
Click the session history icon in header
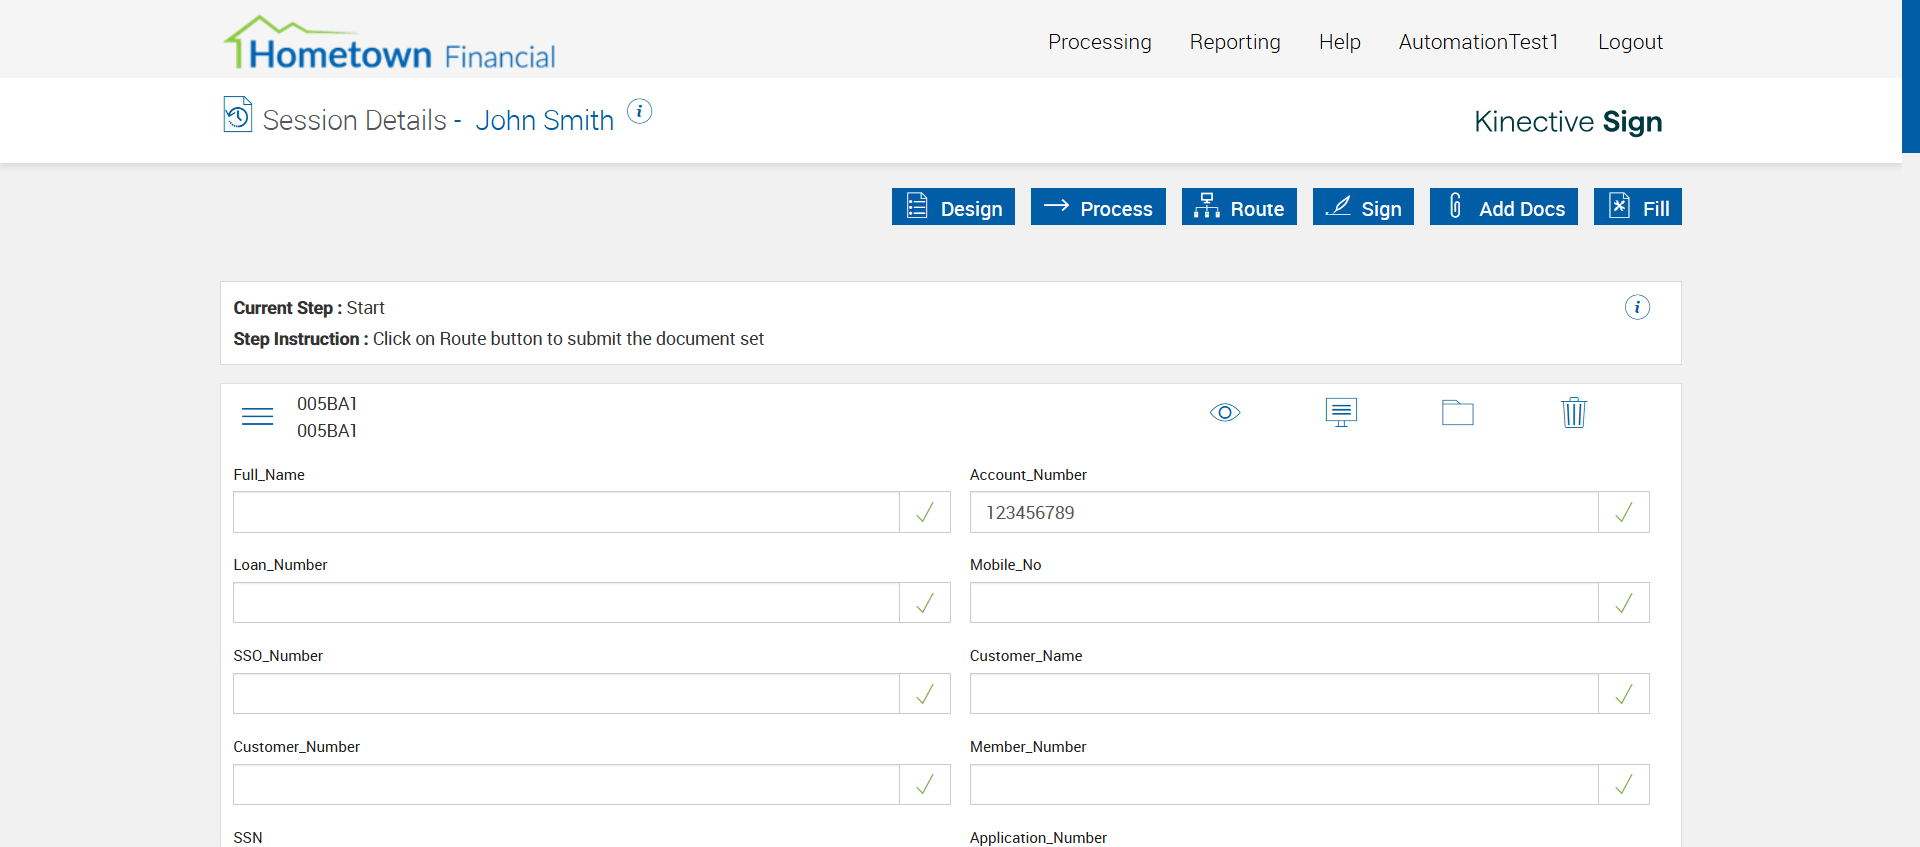(x=238, y=115)
